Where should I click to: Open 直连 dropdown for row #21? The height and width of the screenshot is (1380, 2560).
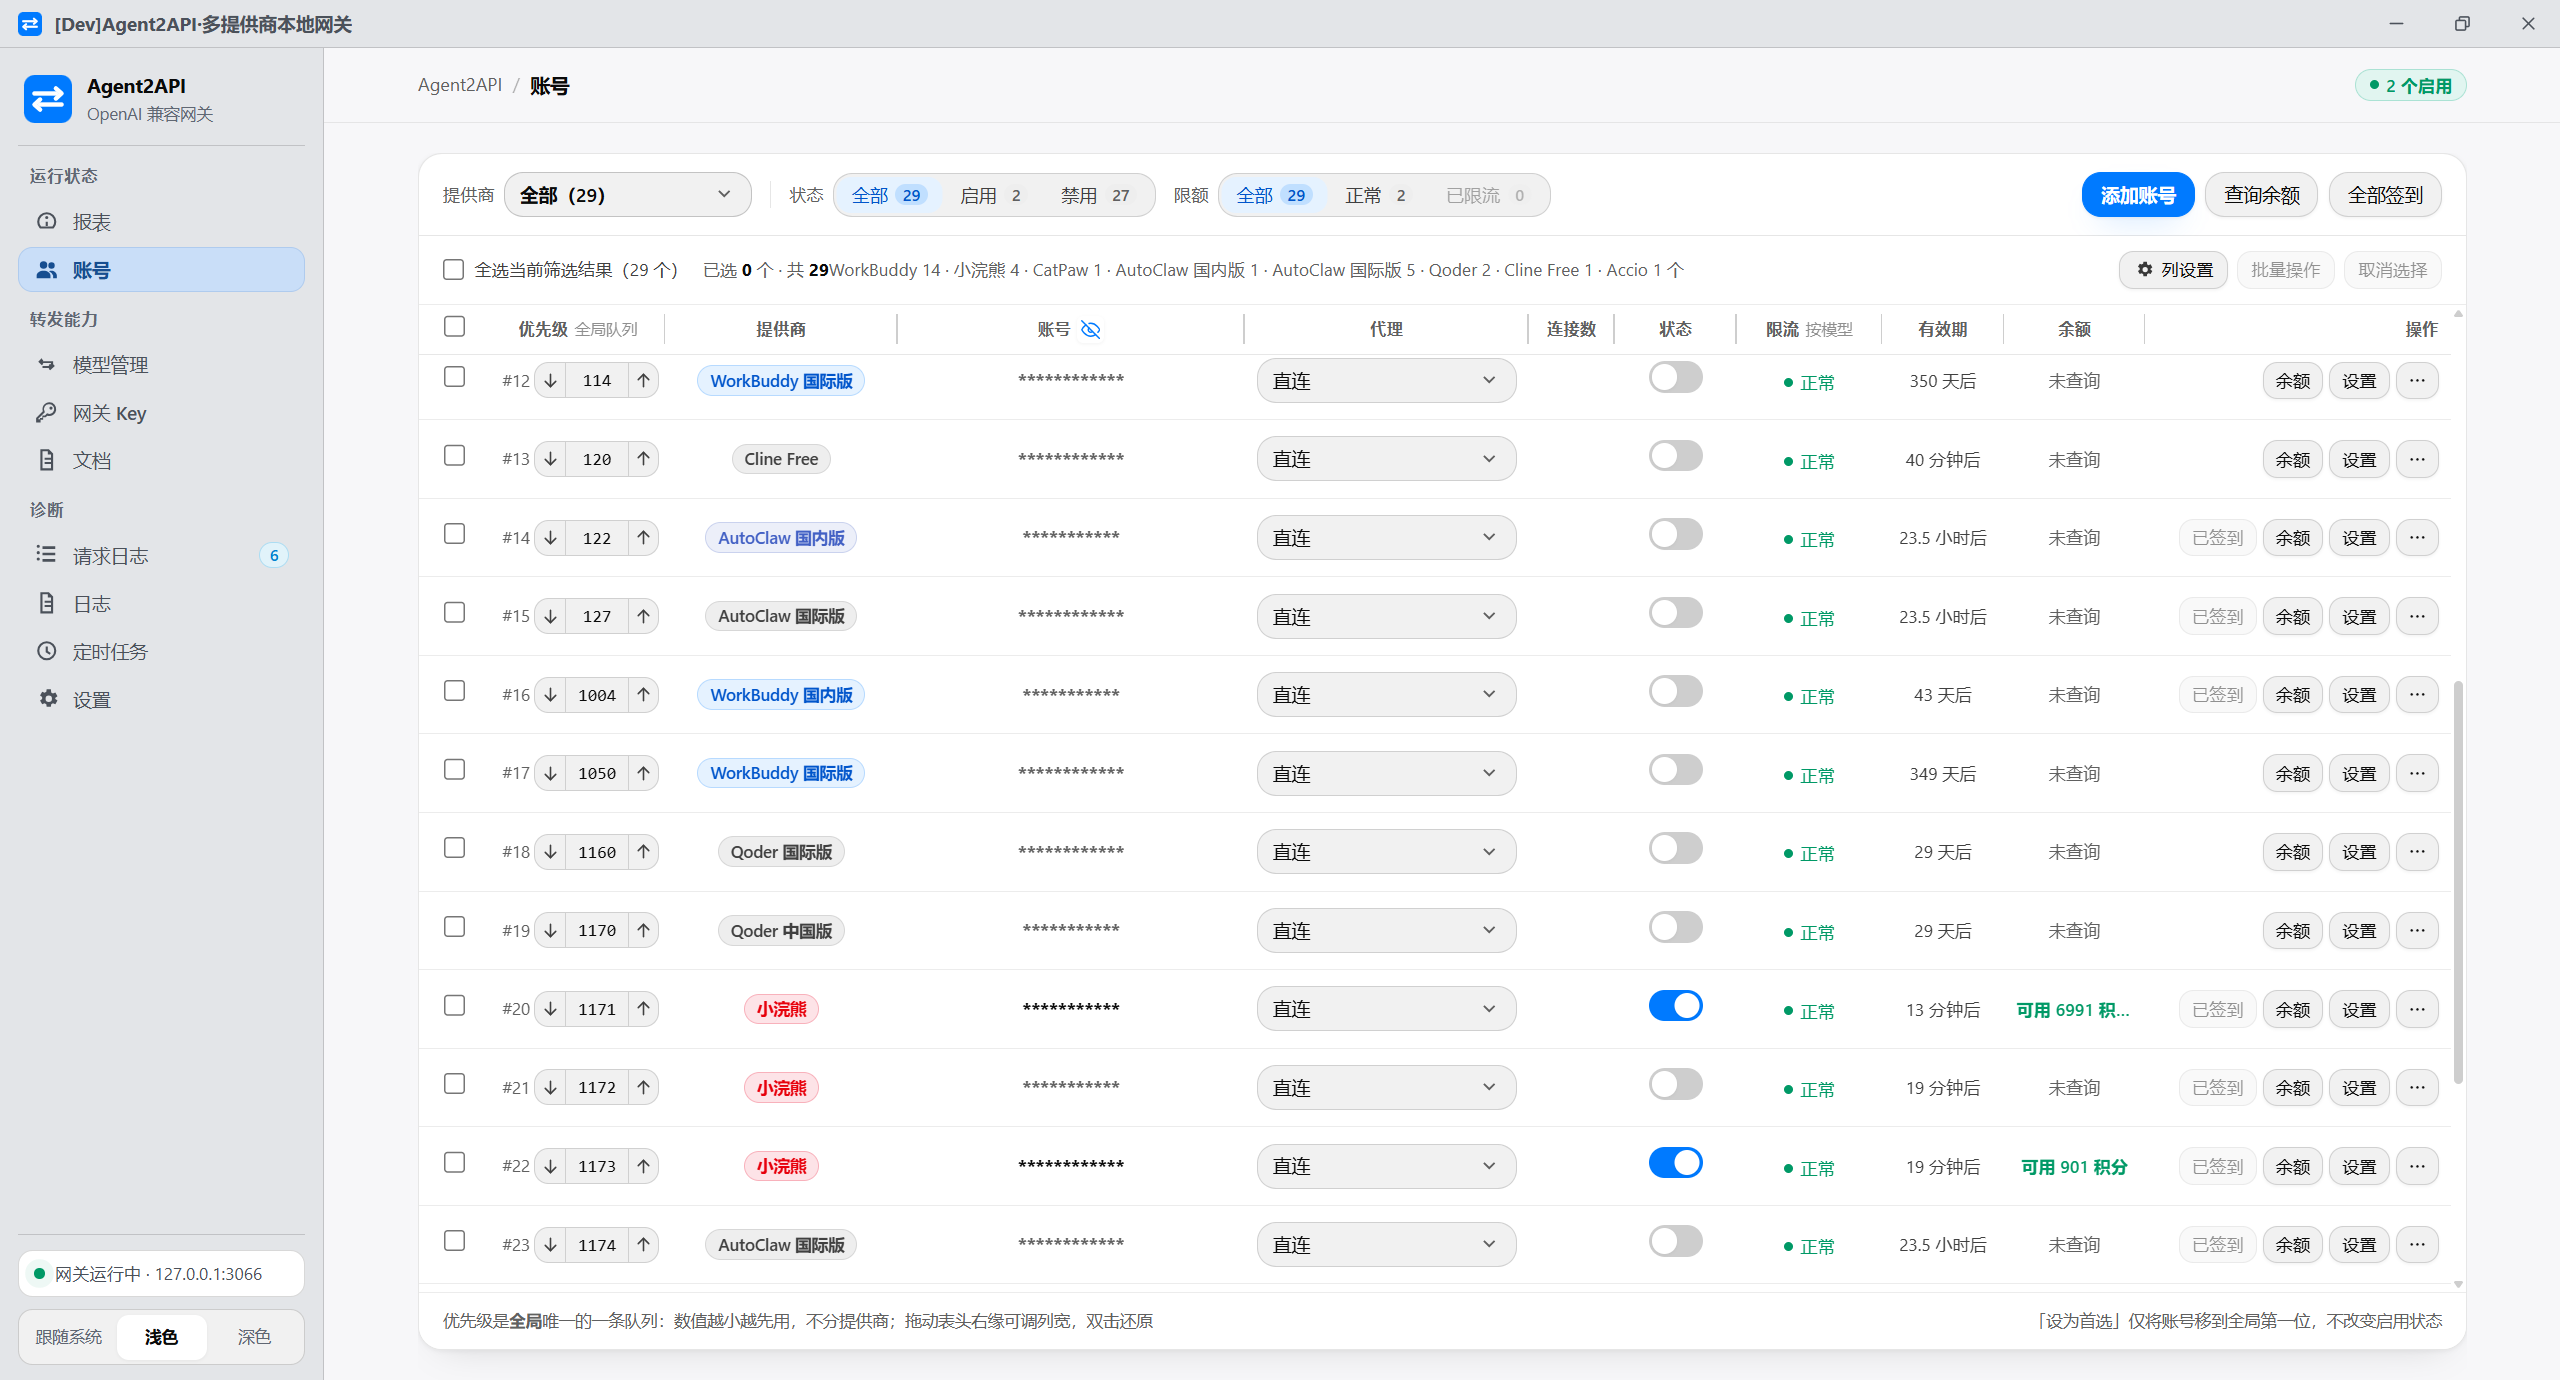(1386, 1088)
